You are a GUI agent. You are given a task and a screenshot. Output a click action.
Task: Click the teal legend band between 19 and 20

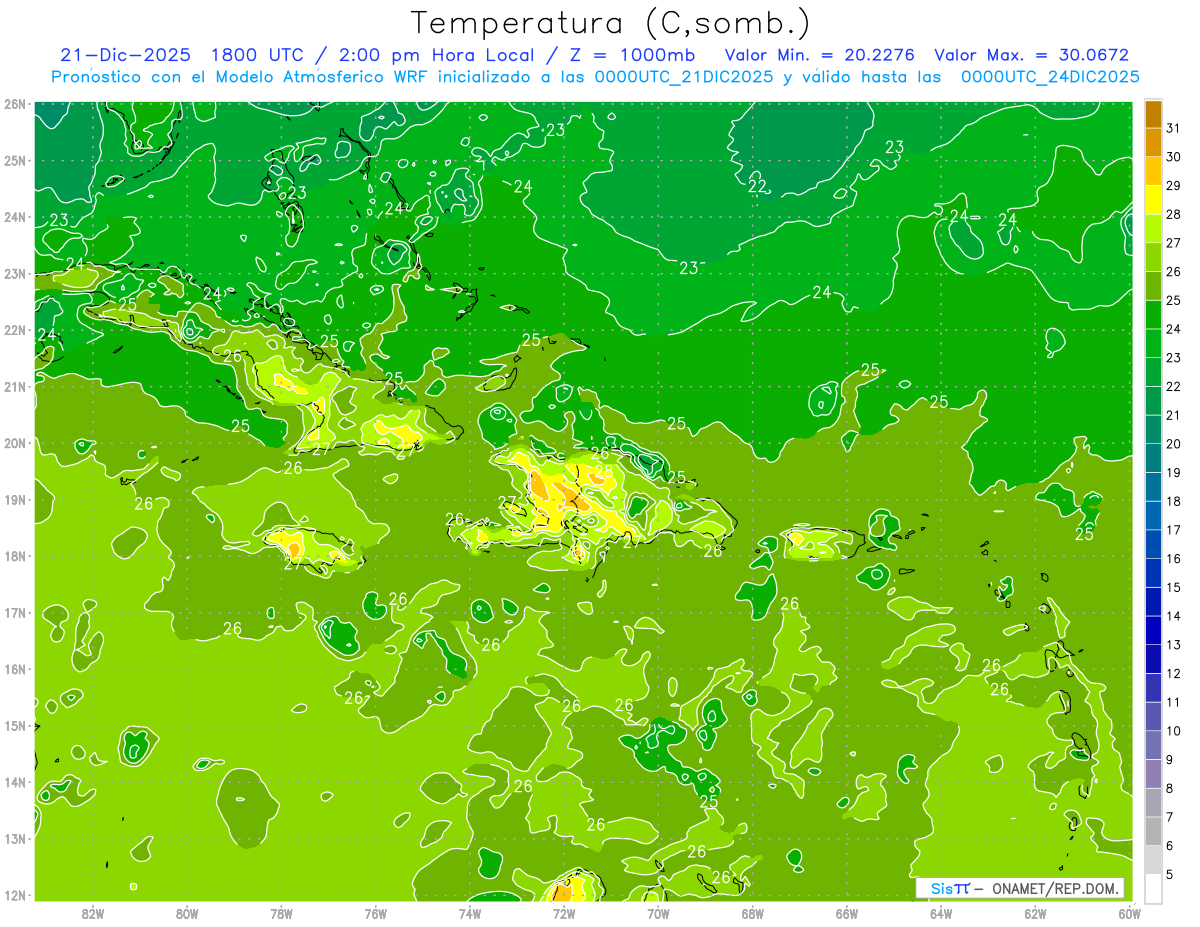(1153, 458)
